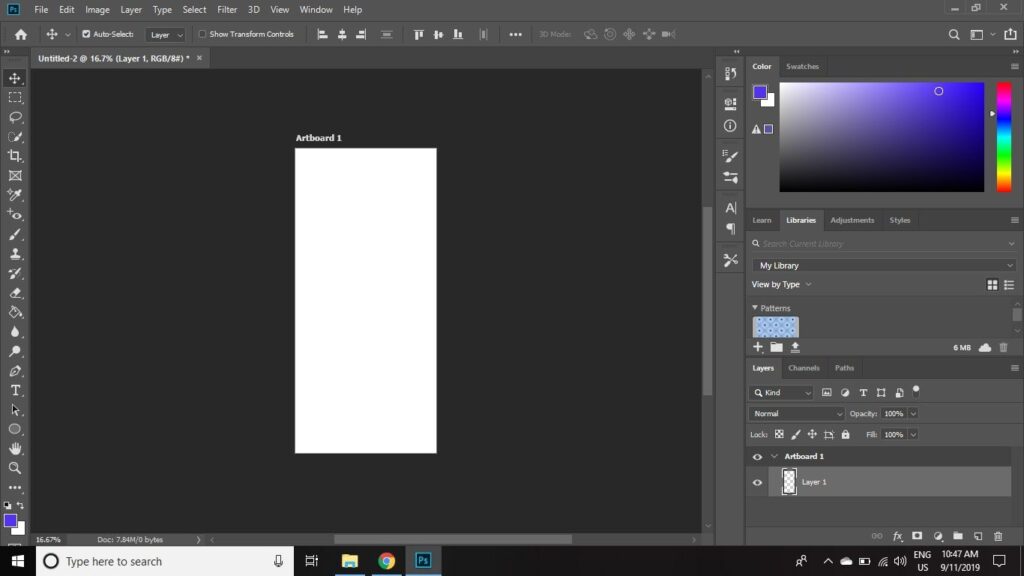Screen dimensions: 1024x576
Task: Select the Zoom tool
Action: click(x=15, y=468)
